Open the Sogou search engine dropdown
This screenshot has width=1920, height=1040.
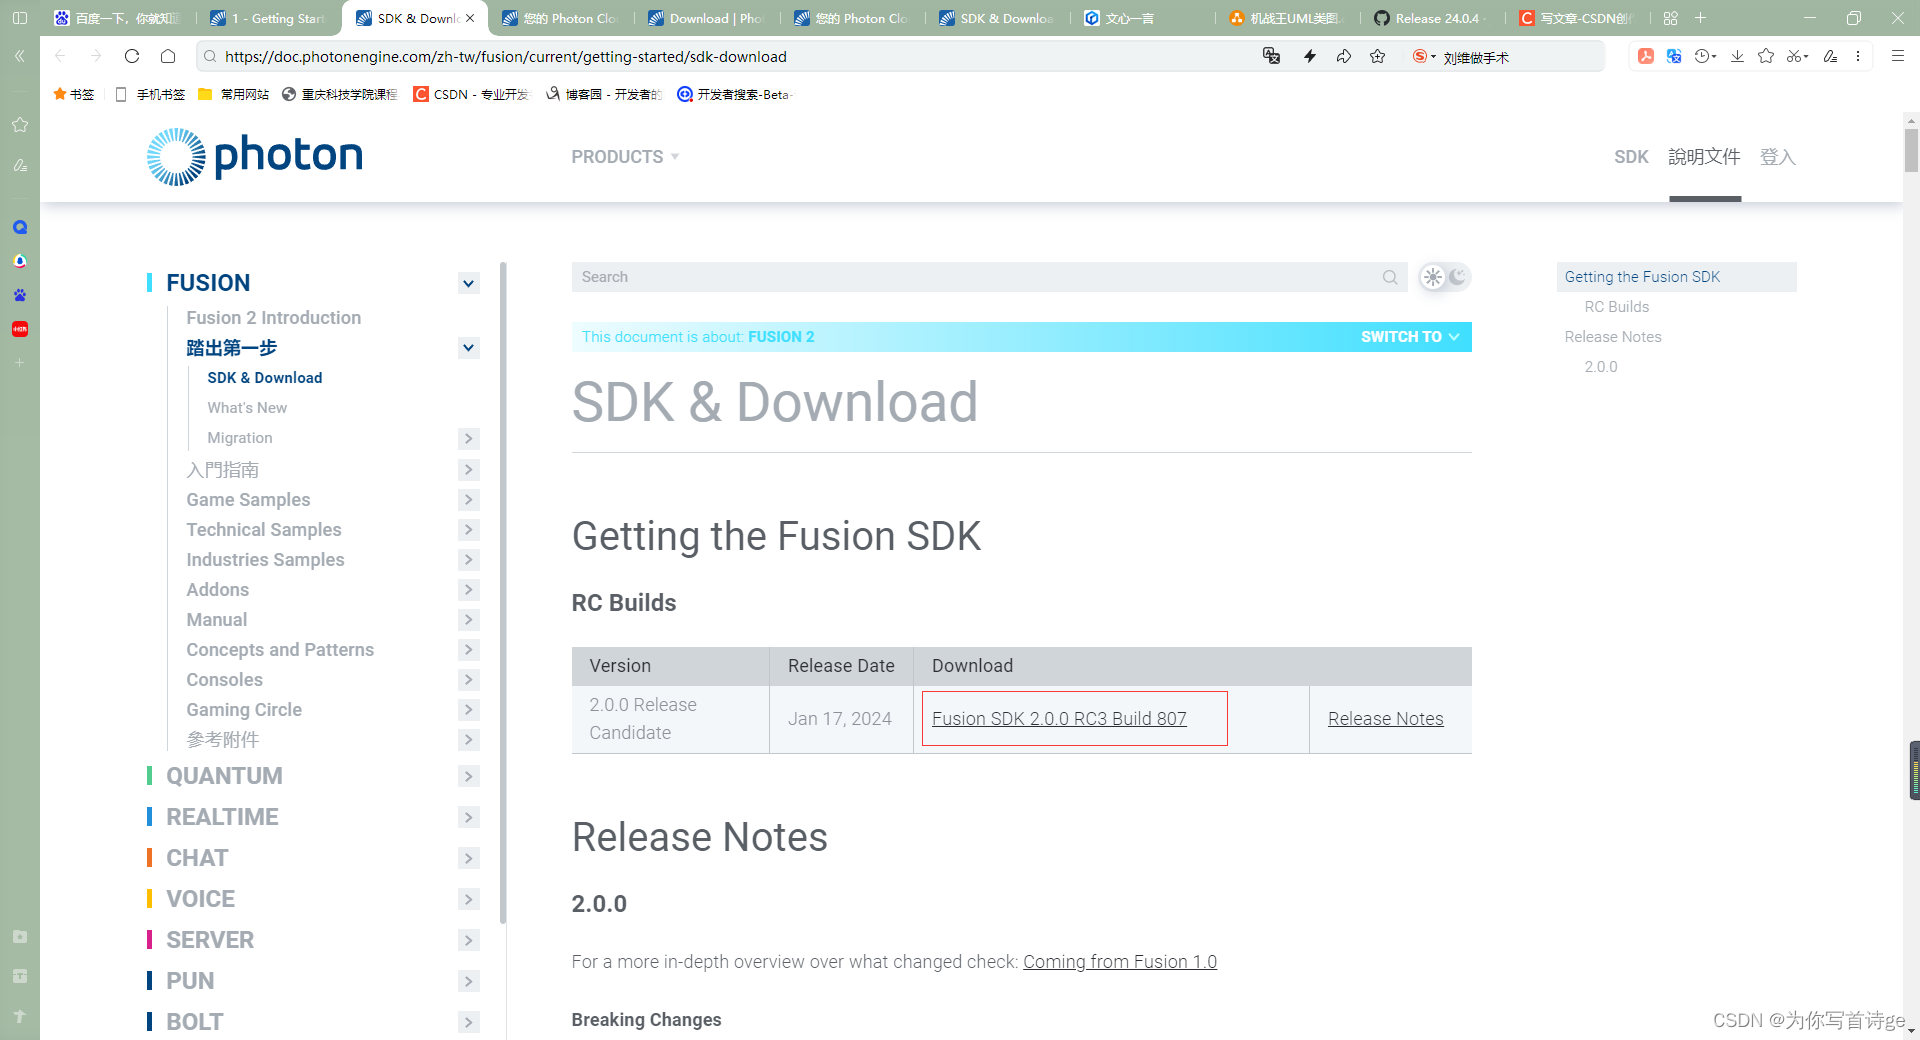tap(1424, 56)
